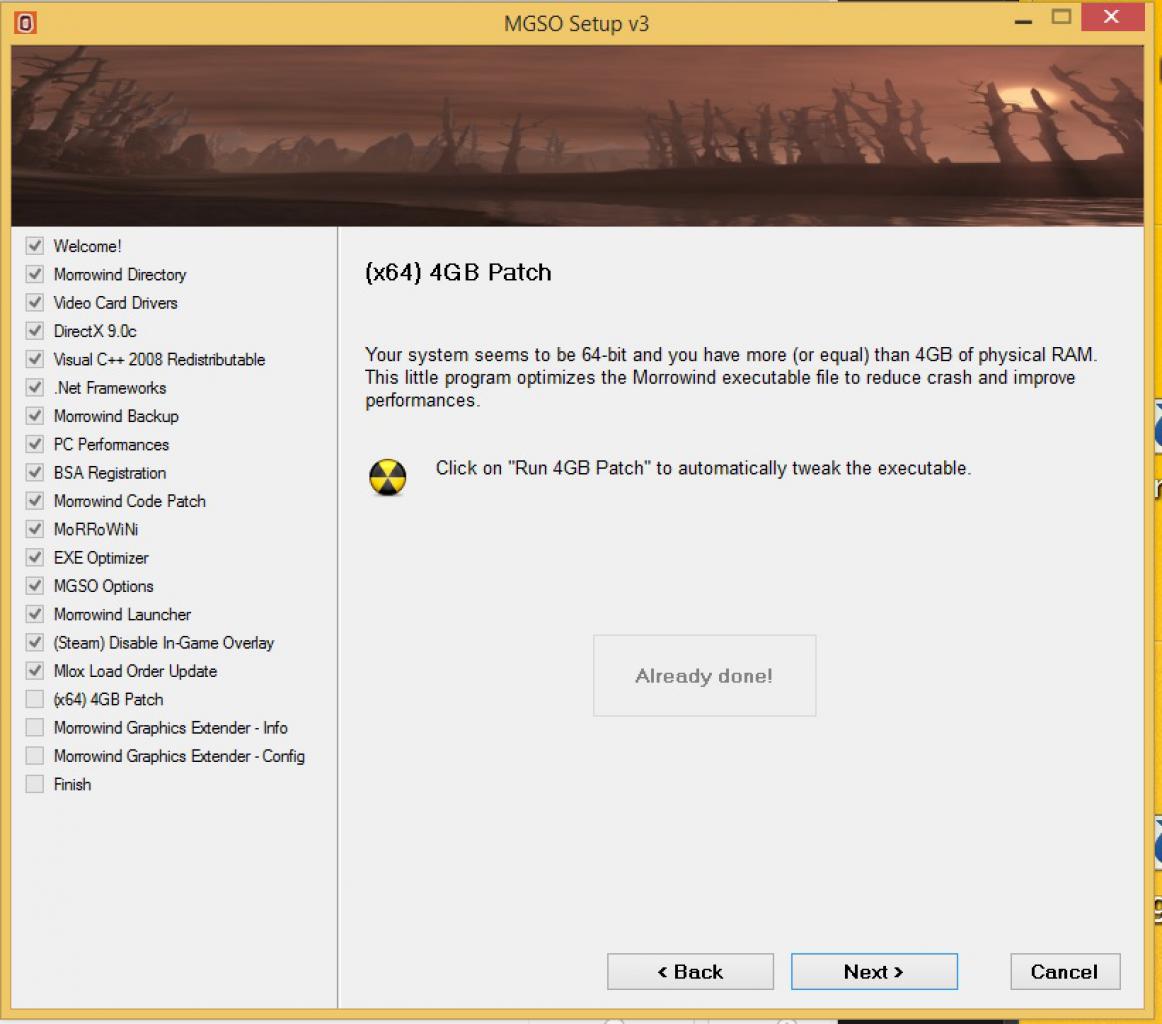Click the radioactive 4GB Patch icon
The height and width of the screenshot is (1024, 1162).
tap(388, 476)
